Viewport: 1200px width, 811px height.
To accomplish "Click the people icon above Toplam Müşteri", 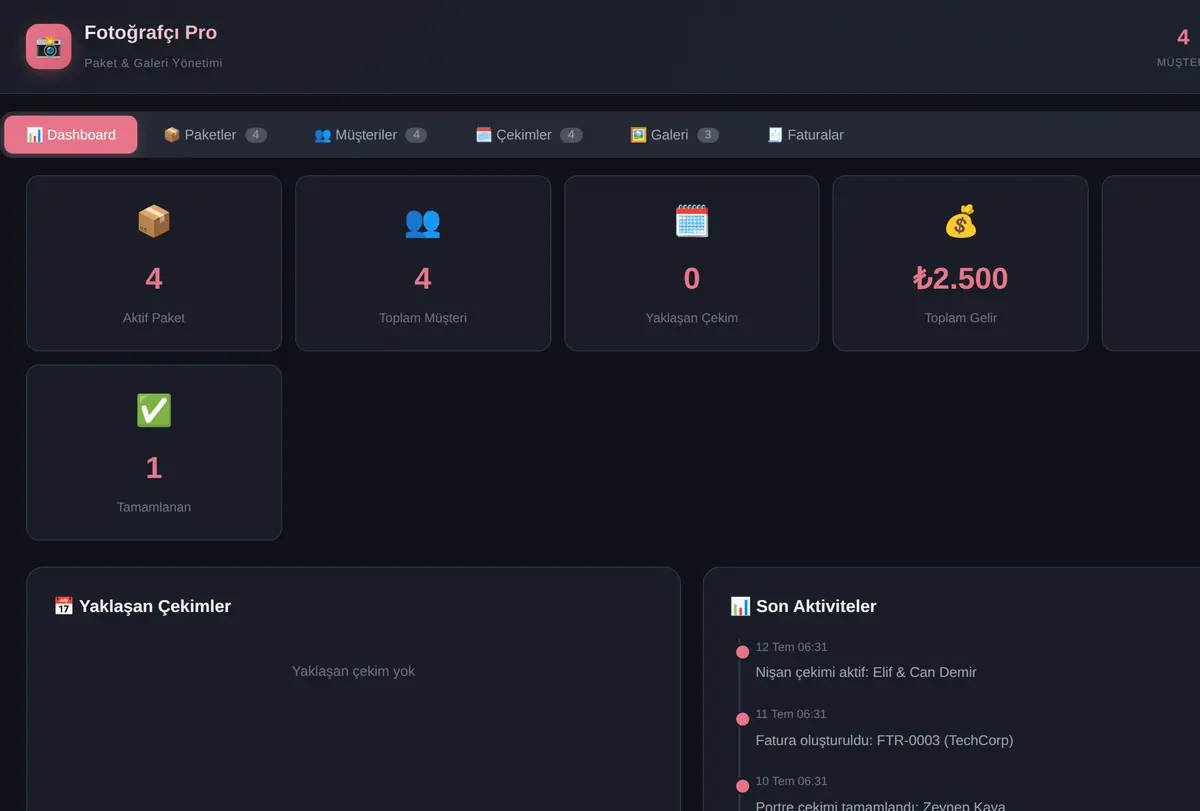I will [423, 221].
